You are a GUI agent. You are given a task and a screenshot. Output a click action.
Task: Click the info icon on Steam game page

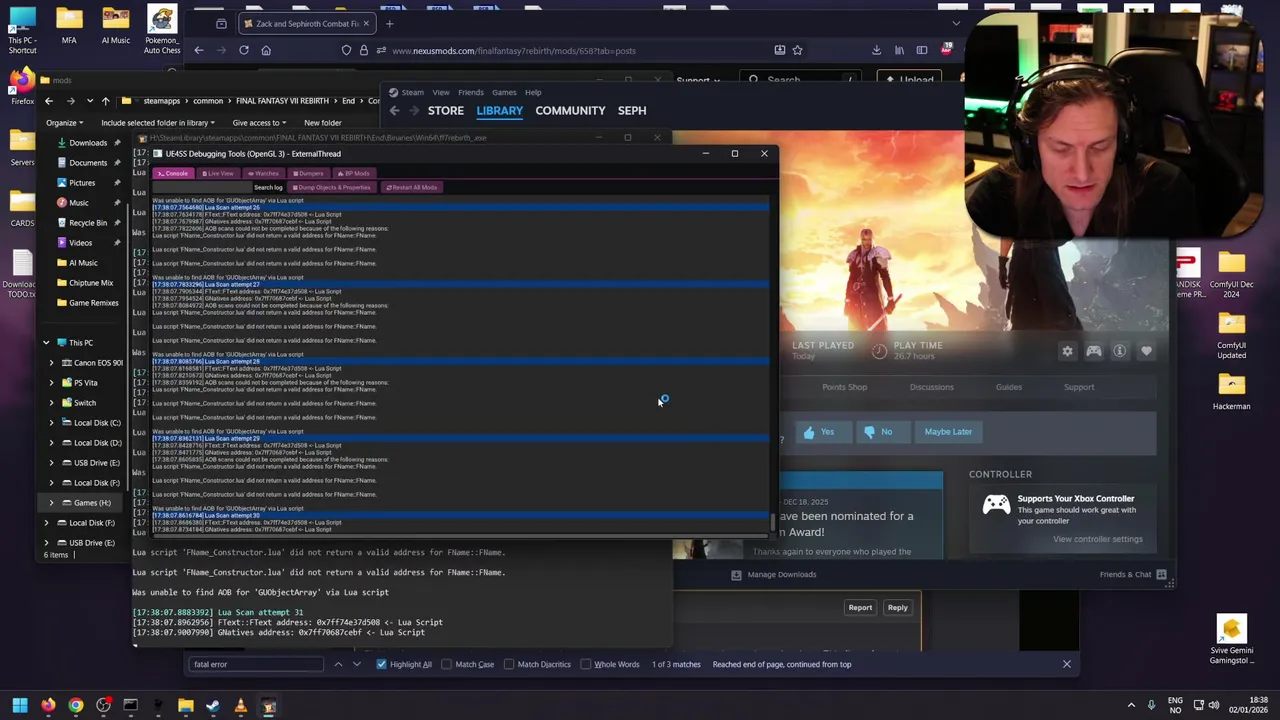1119,351
